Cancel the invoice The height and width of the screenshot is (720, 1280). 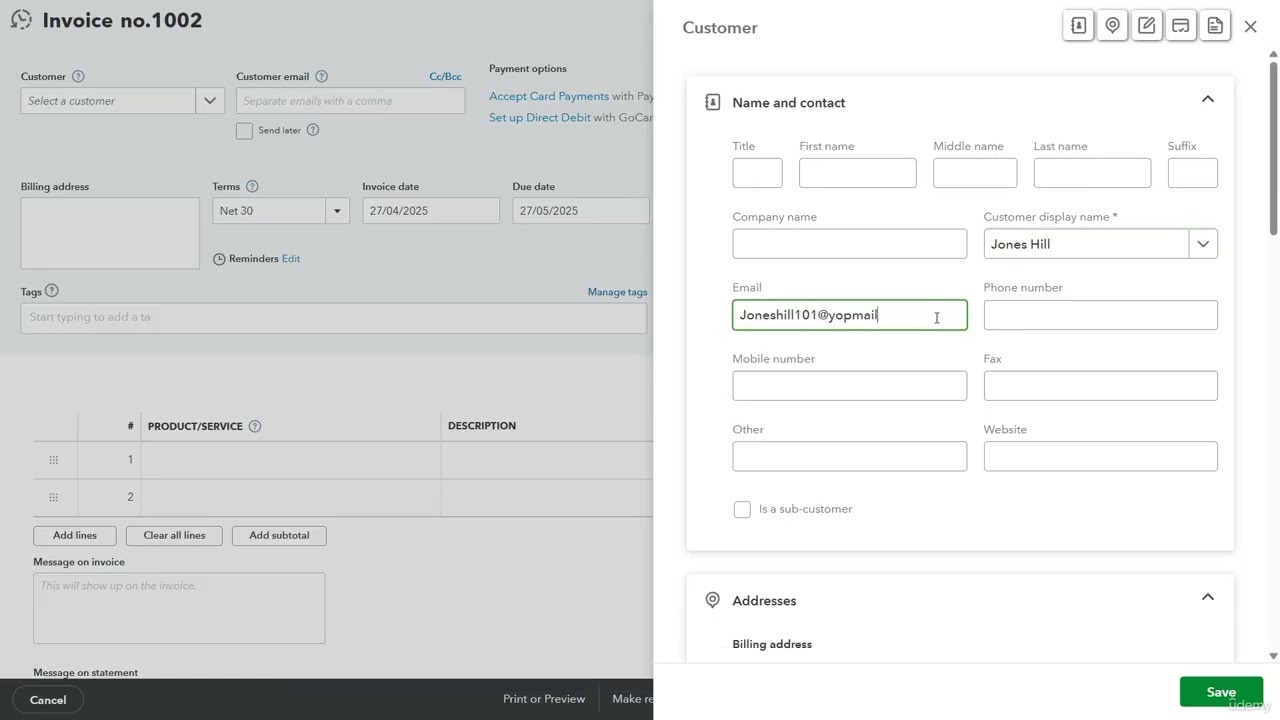(48, 699)
